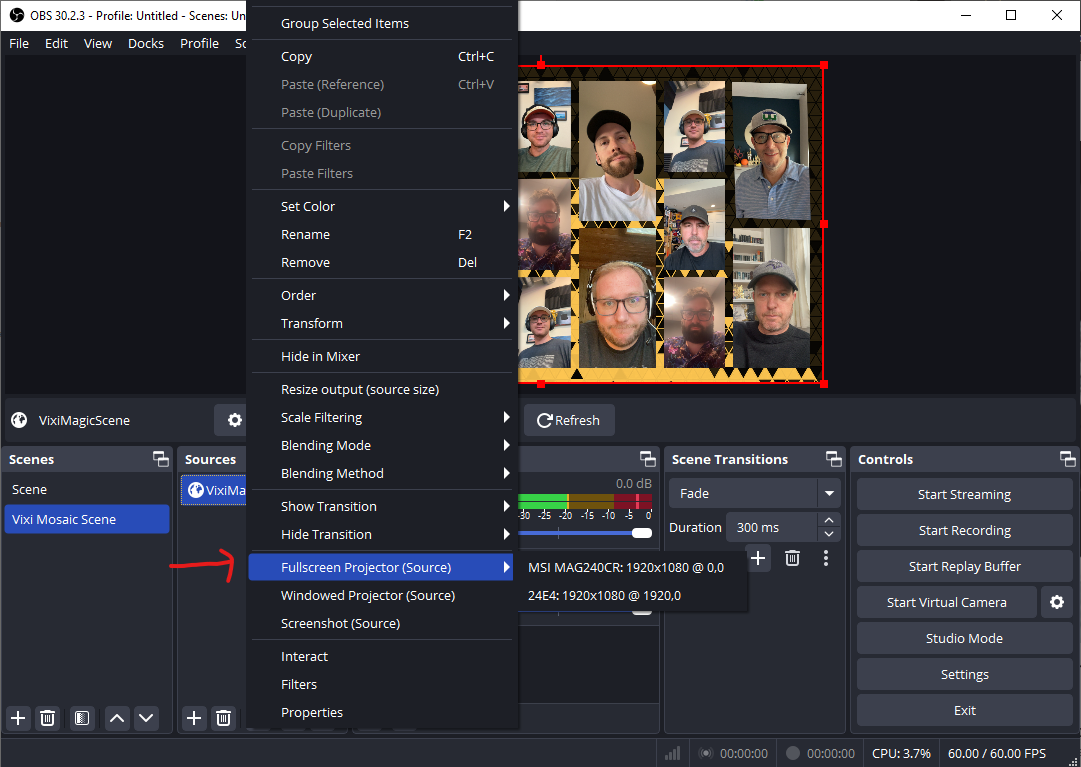Choose Remove from context menu
This screenshot has height=767, width=1081.
pos(382,263)
